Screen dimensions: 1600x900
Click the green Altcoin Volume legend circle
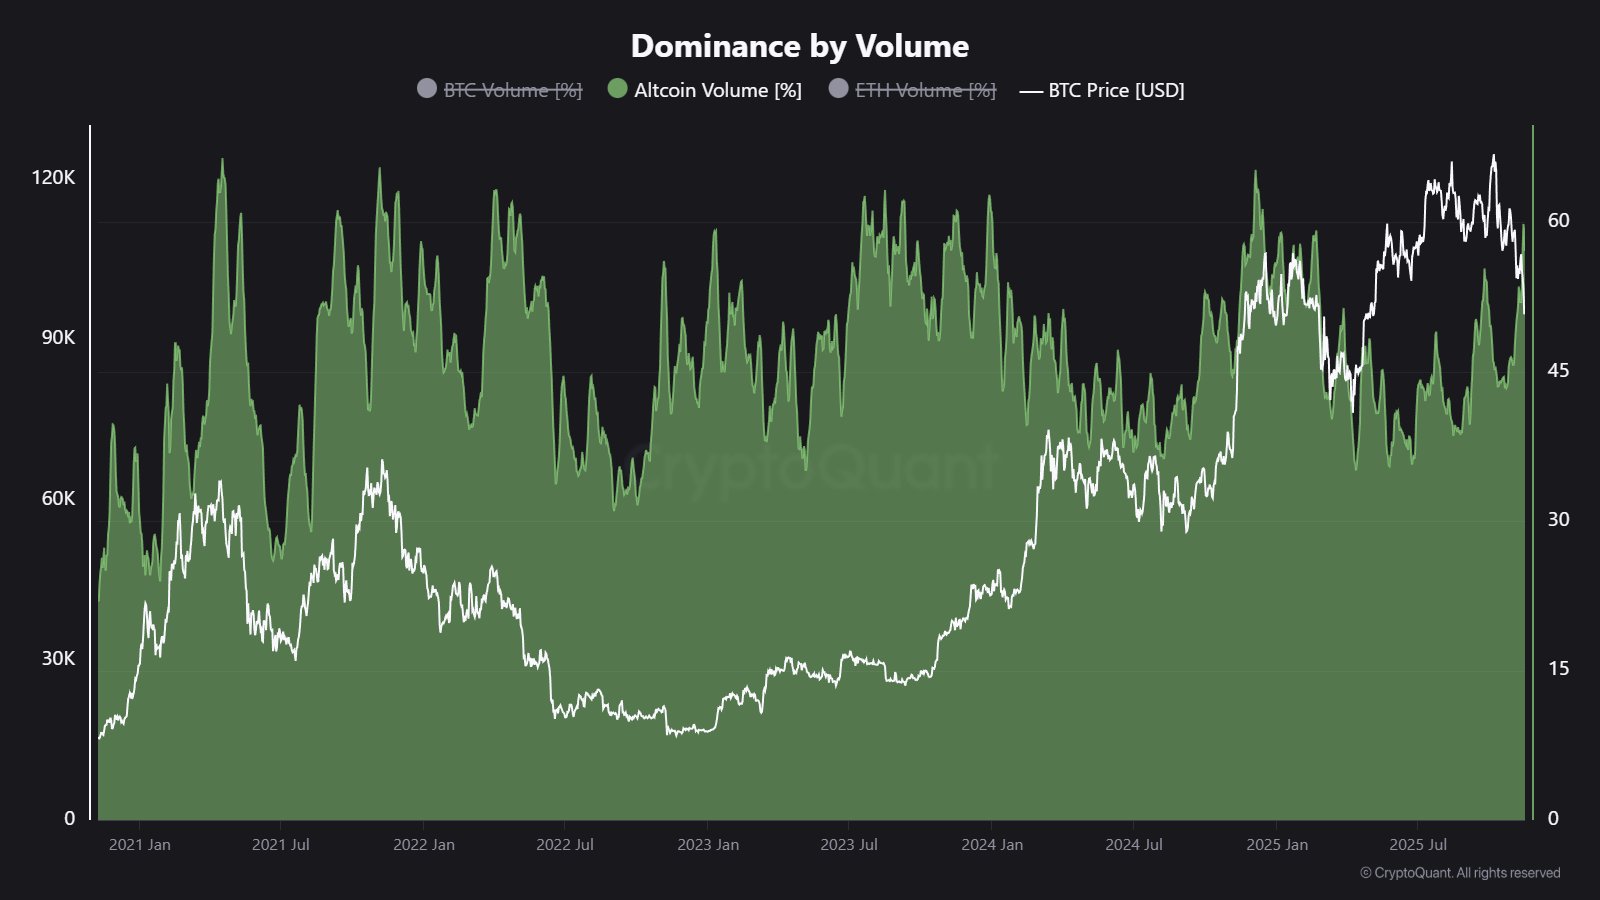(x=617, y=89)
